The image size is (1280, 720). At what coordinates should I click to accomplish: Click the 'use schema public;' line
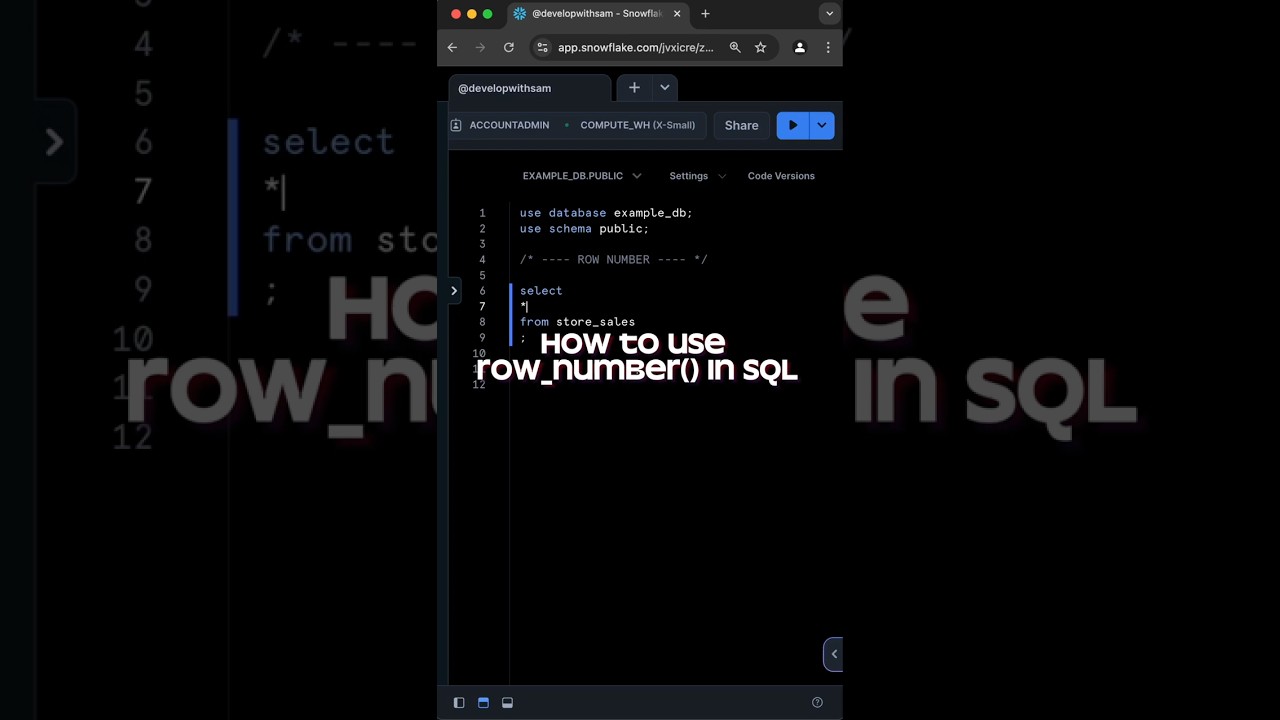[584, 229]
